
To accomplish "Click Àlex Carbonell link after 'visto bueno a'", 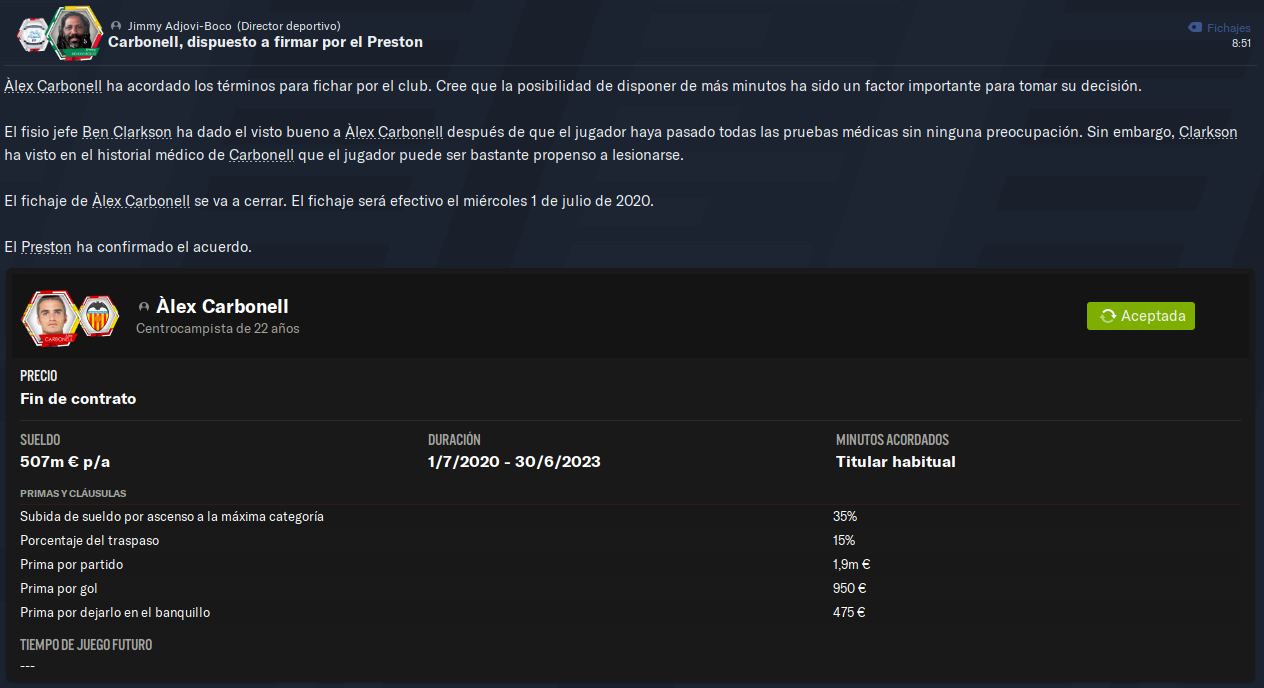I will tap(394, 132).
